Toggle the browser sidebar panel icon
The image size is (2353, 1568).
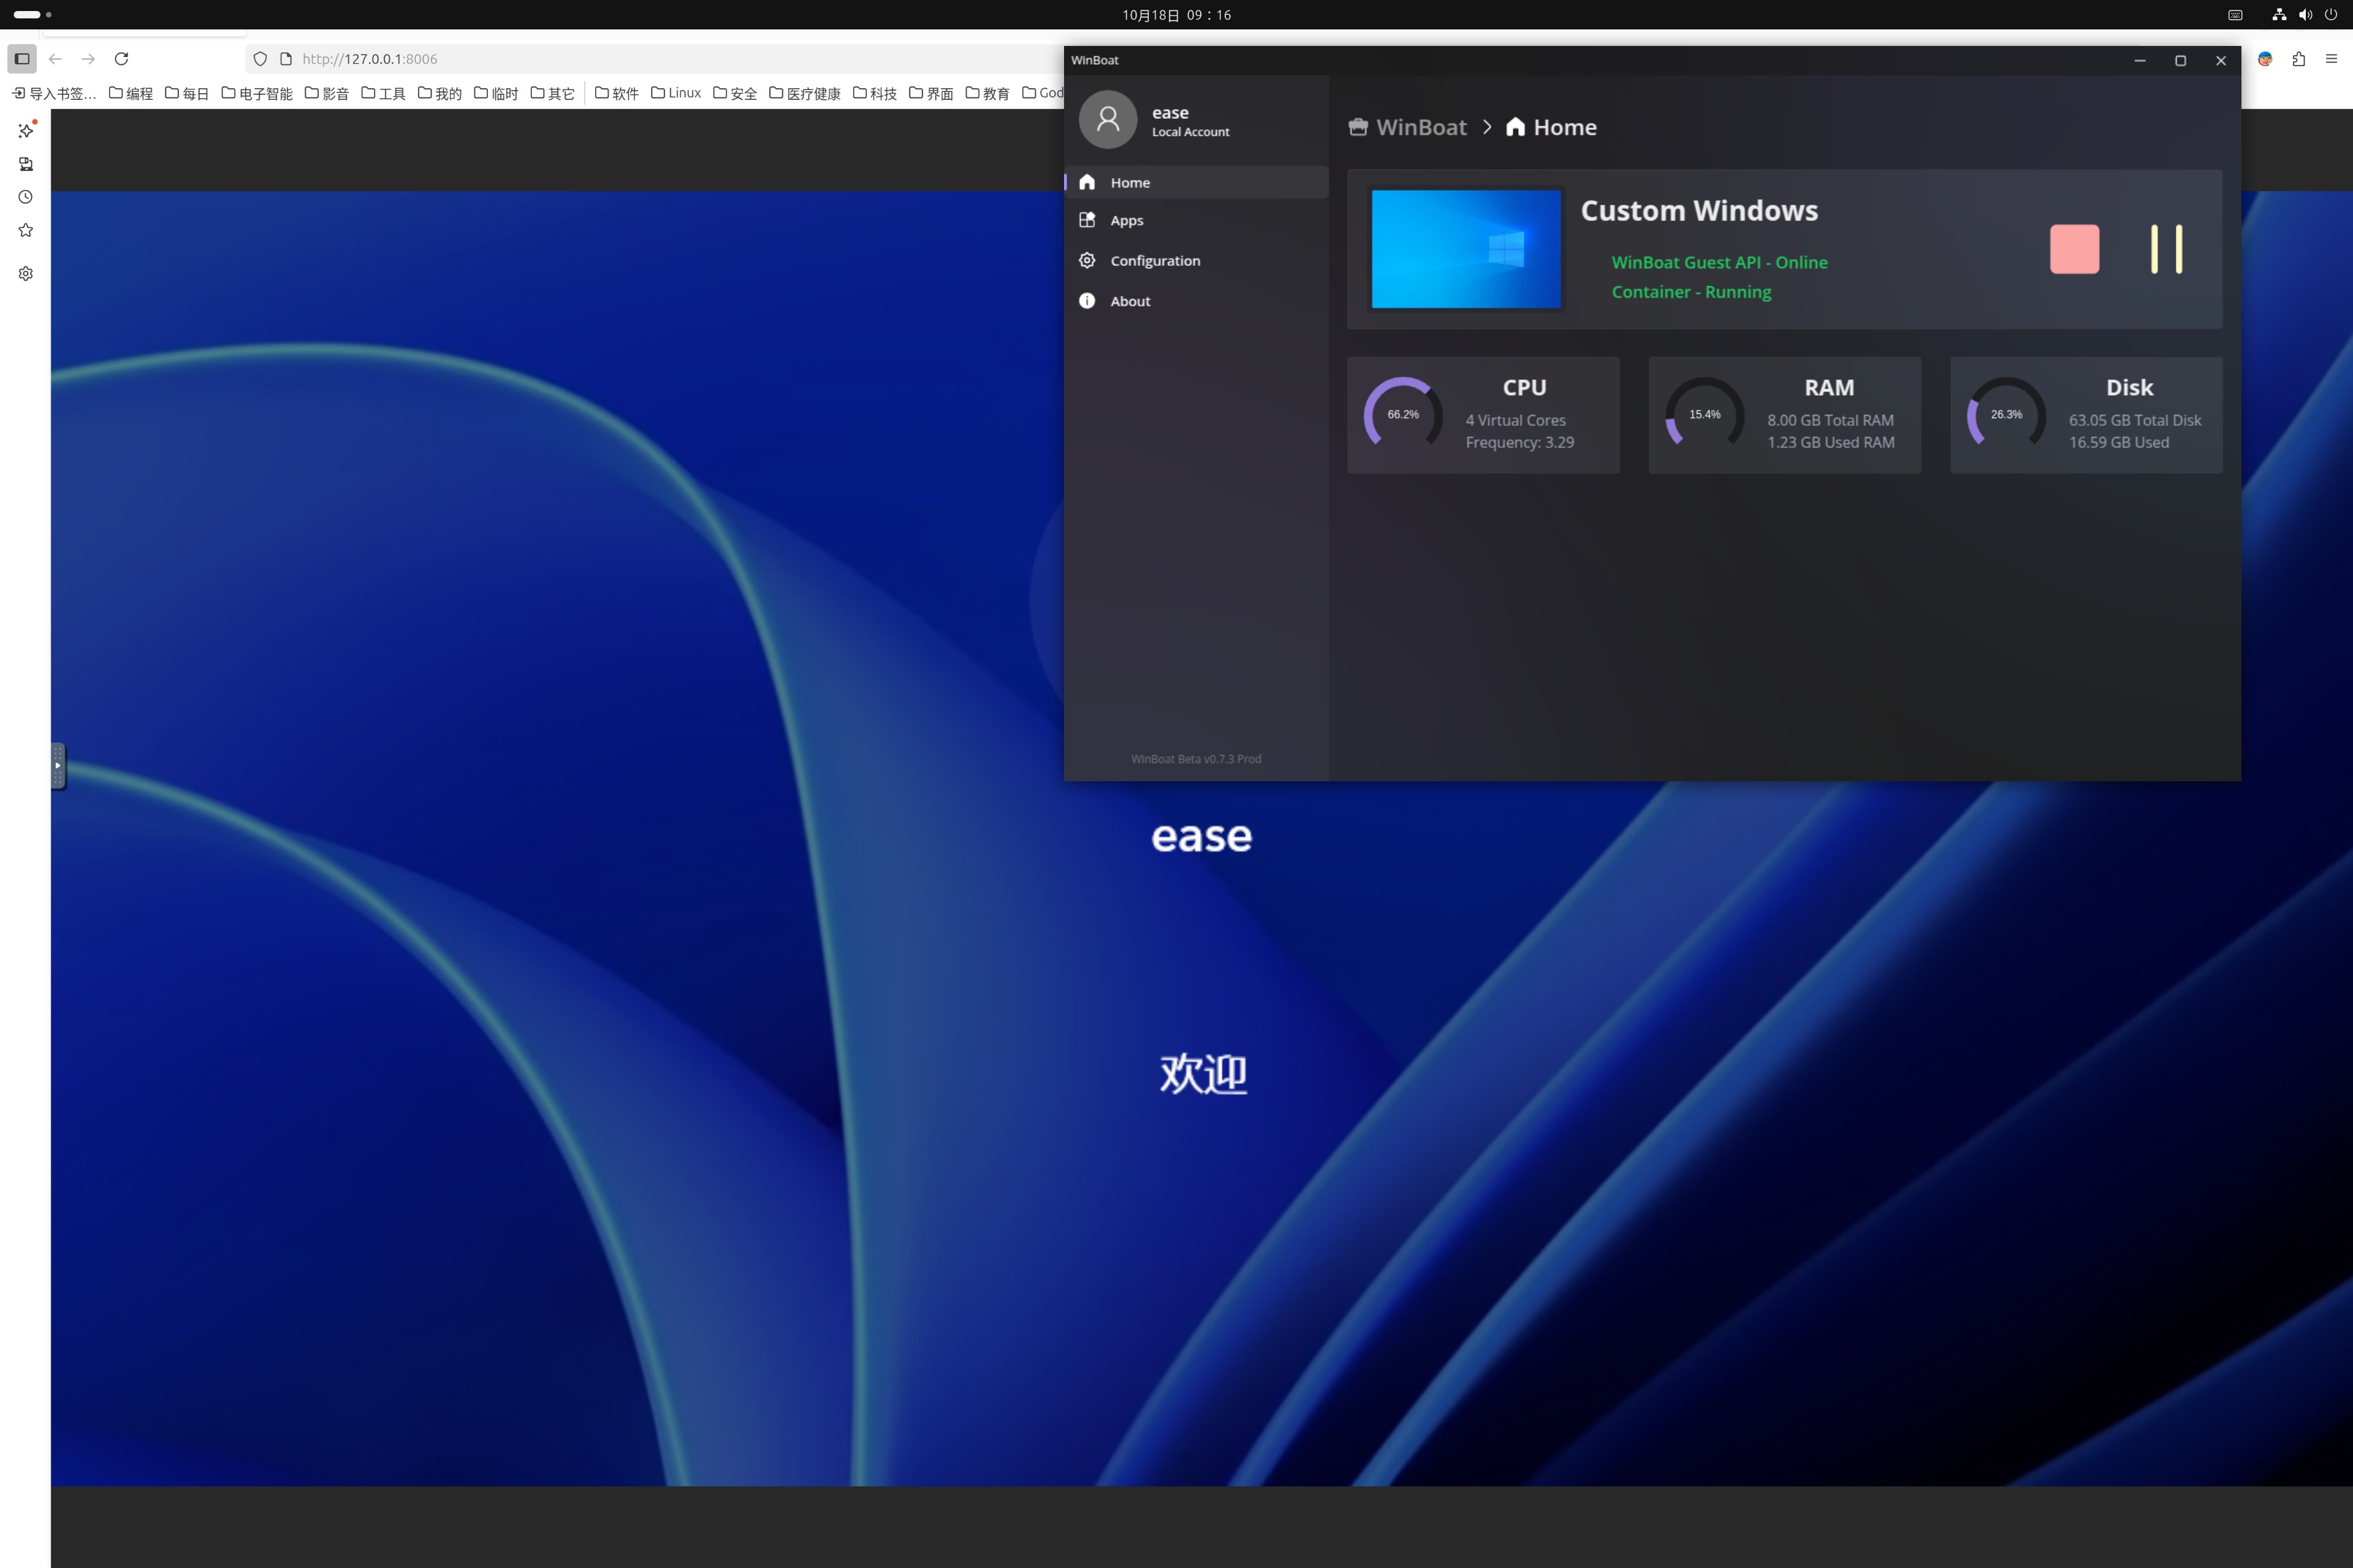[22, 59]
